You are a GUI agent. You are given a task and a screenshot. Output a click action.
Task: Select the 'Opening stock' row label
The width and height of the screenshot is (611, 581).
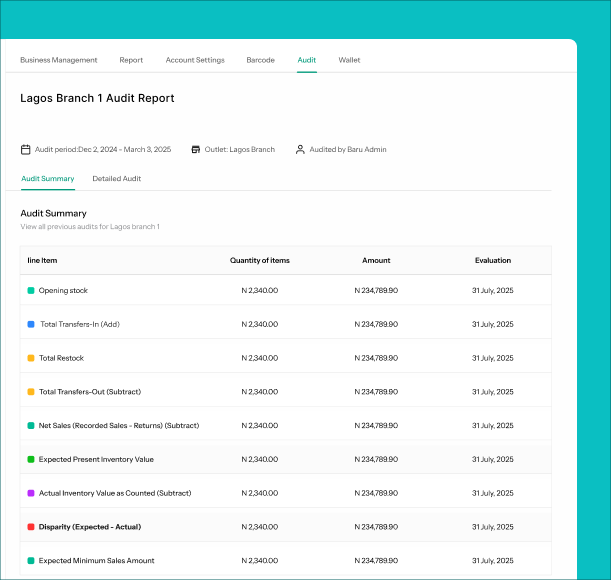tap(63, 290)
